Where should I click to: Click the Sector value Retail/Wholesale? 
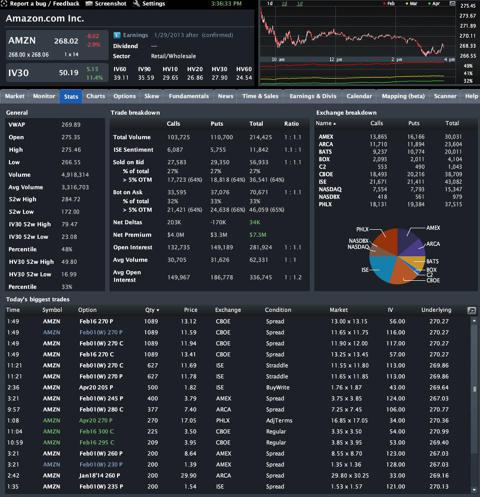coord(173,56)
